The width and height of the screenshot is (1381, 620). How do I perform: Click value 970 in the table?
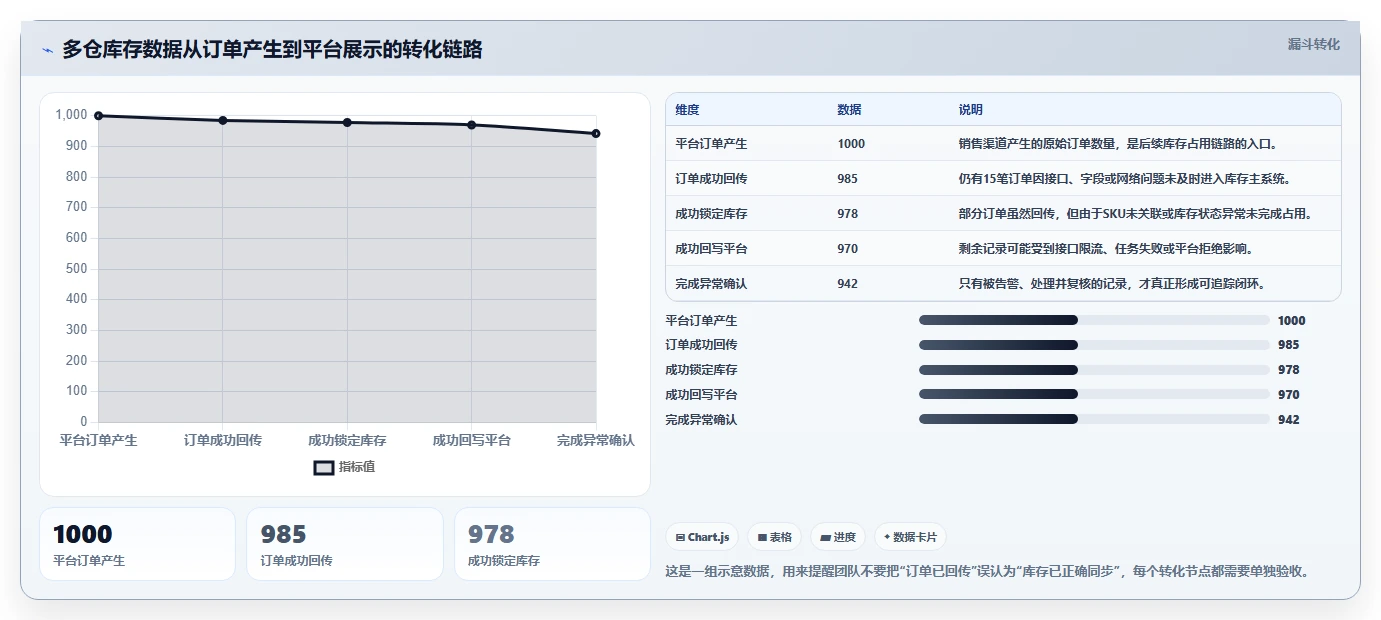(848, 249)
